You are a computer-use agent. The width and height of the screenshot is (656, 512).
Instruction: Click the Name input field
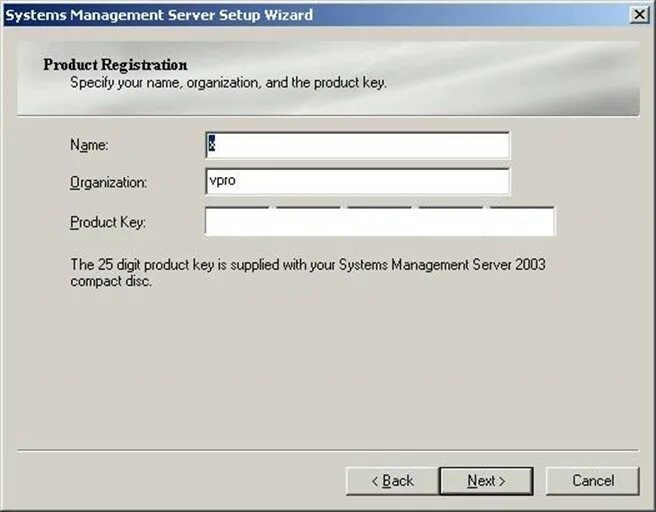[x=358, y=145]
